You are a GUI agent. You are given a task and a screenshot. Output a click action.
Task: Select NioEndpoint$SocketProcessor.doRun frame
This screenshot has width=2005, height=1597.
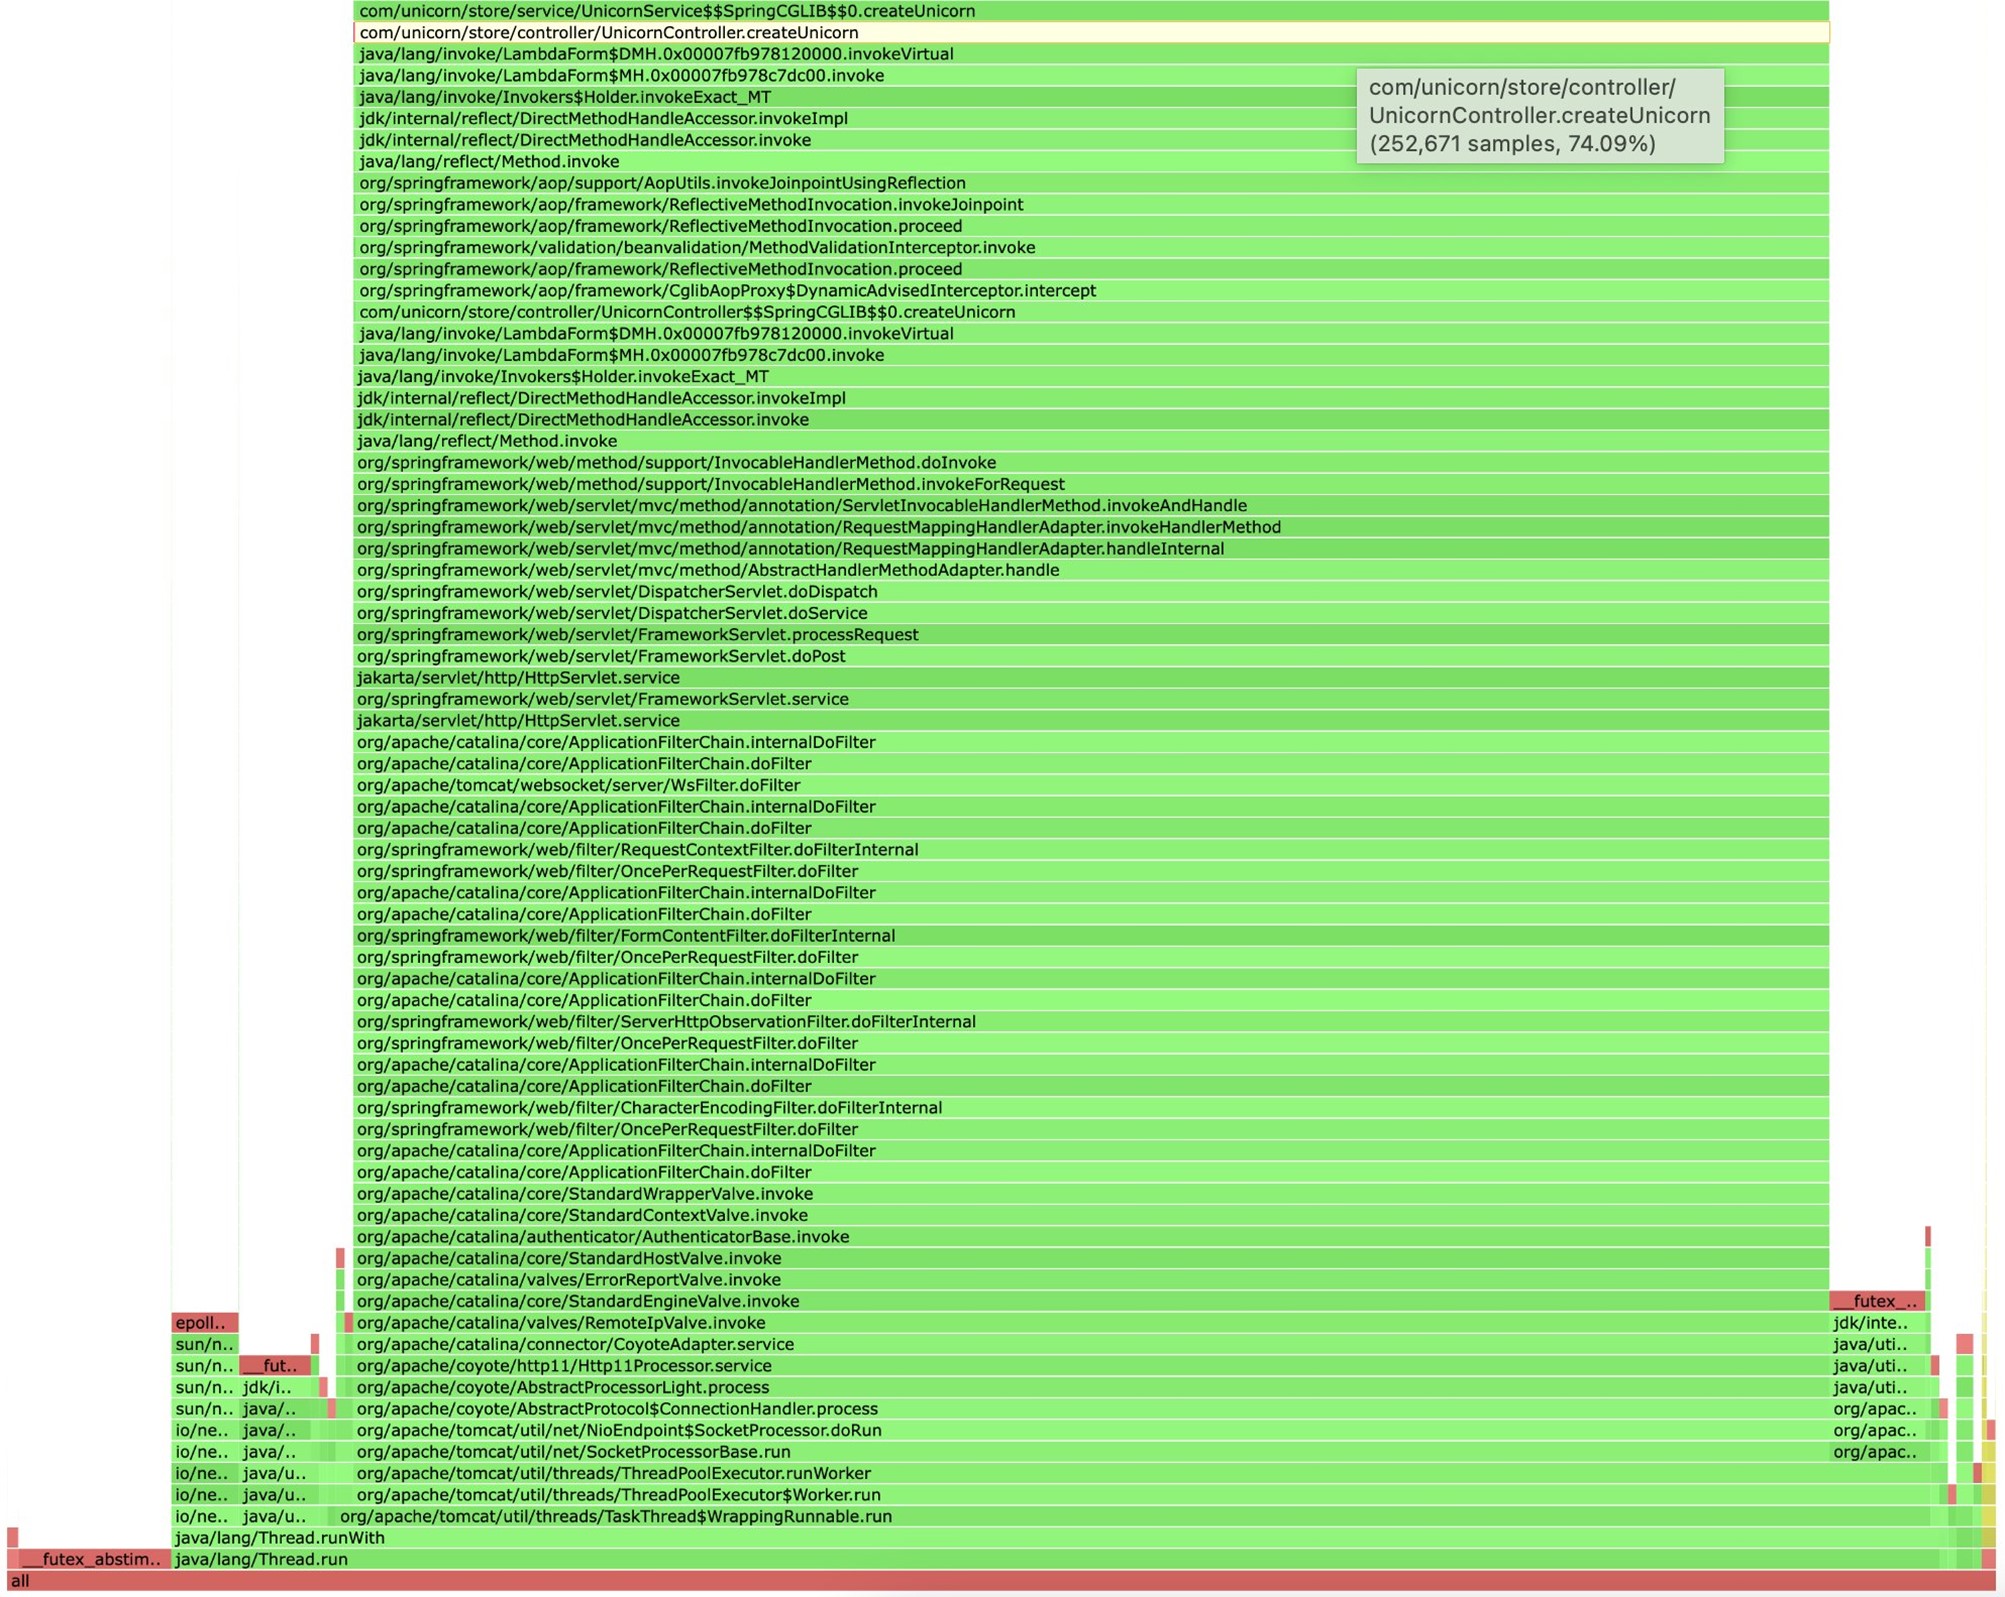pyautogui.click(x=1091, y=1430)
